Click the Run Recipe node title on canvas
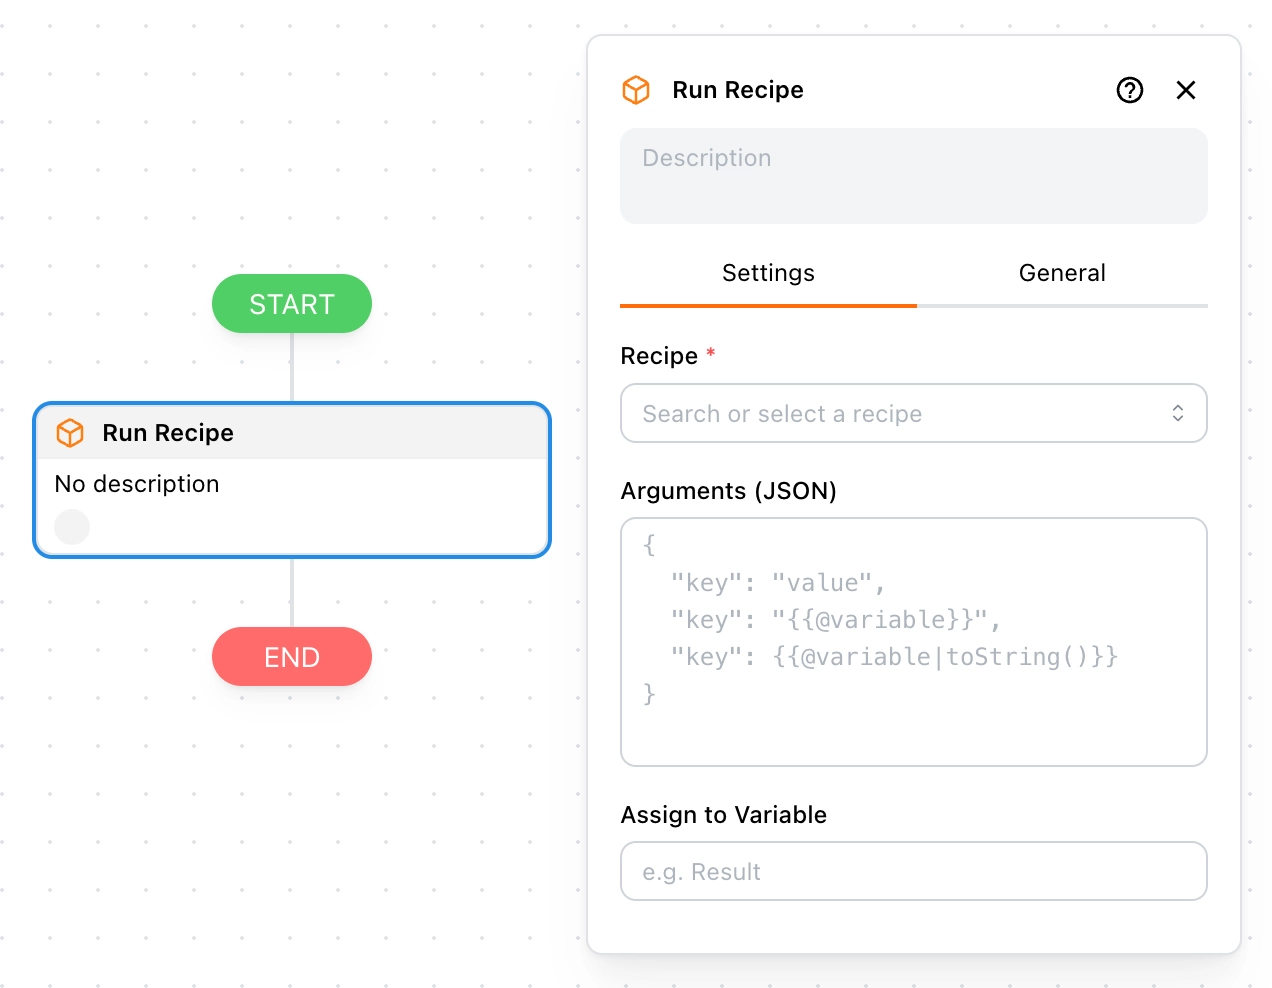 click(x=168, y=433)
